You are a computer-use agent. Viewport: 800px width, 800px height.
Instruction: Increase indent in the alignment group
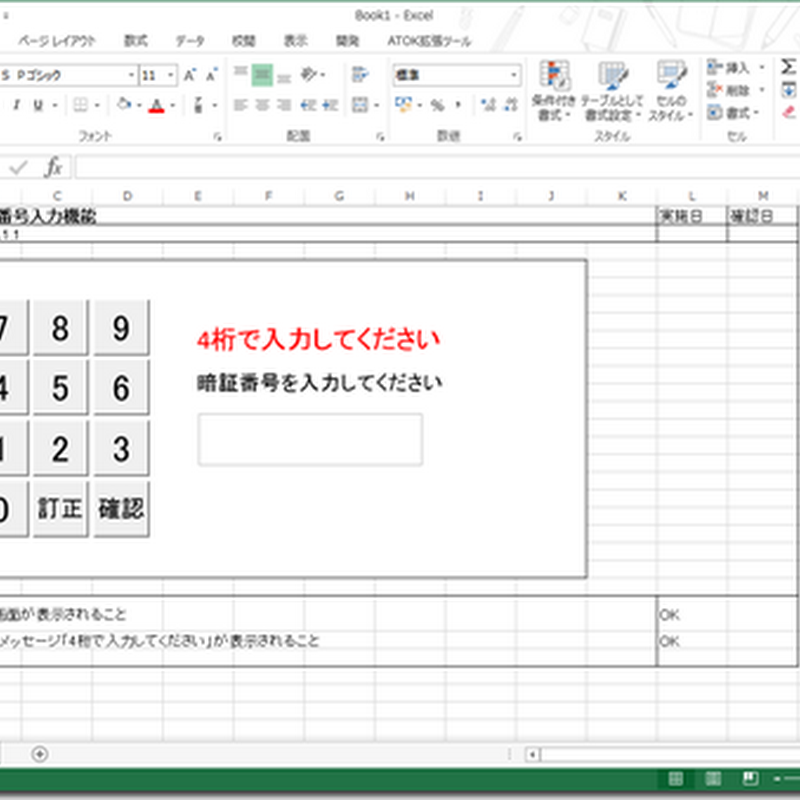pos(330,105)
